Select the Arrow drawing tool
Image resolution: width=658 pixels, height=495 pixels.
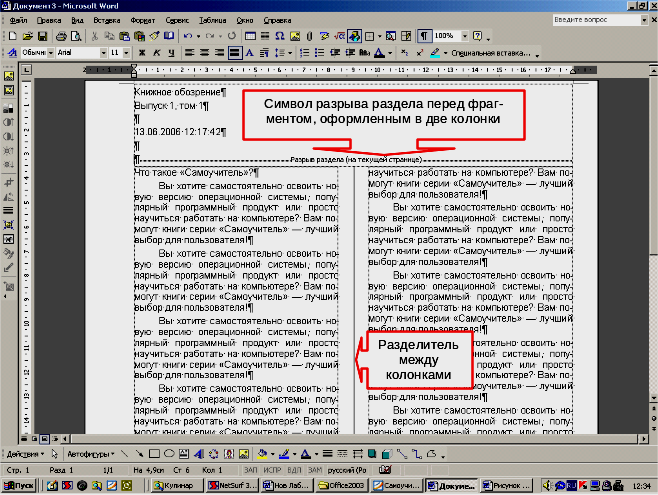click(x=139, y=453)
